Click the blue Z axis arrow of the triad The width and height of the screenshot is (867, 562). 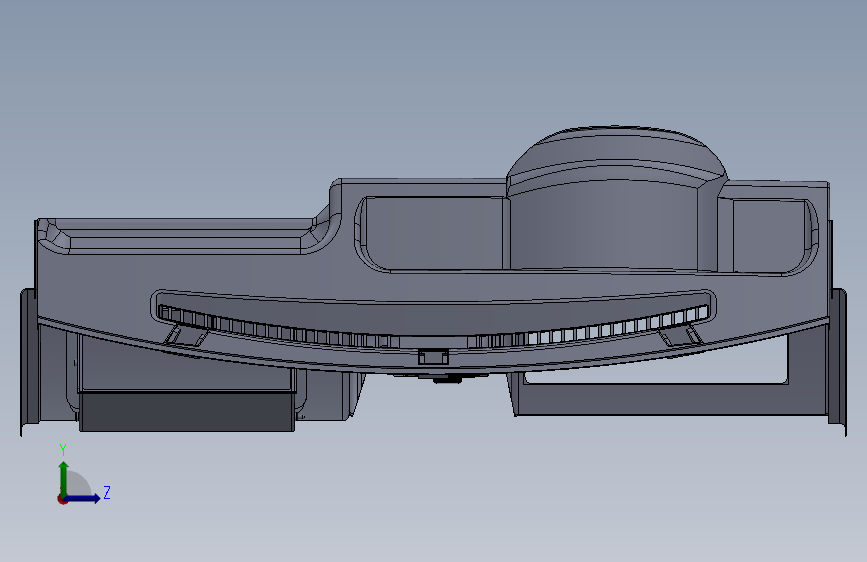pyautogui.click(x=84, y=498)
